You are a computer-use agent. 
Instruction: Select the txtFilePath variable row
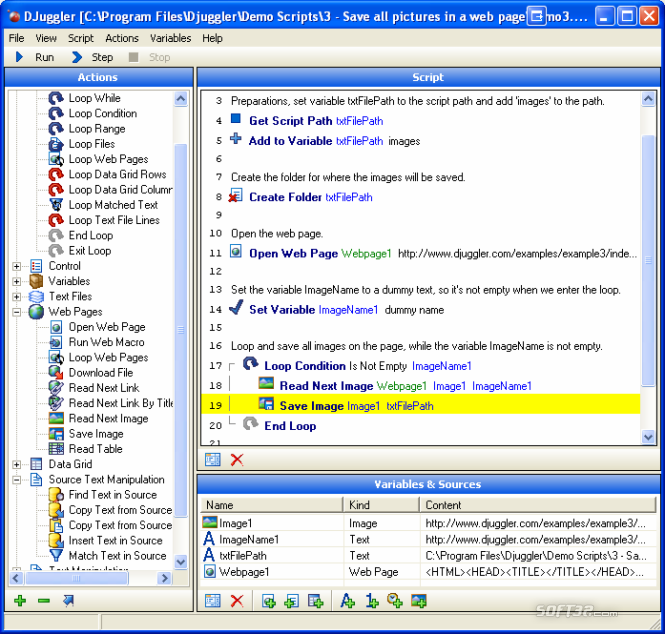tap(428, 556)
